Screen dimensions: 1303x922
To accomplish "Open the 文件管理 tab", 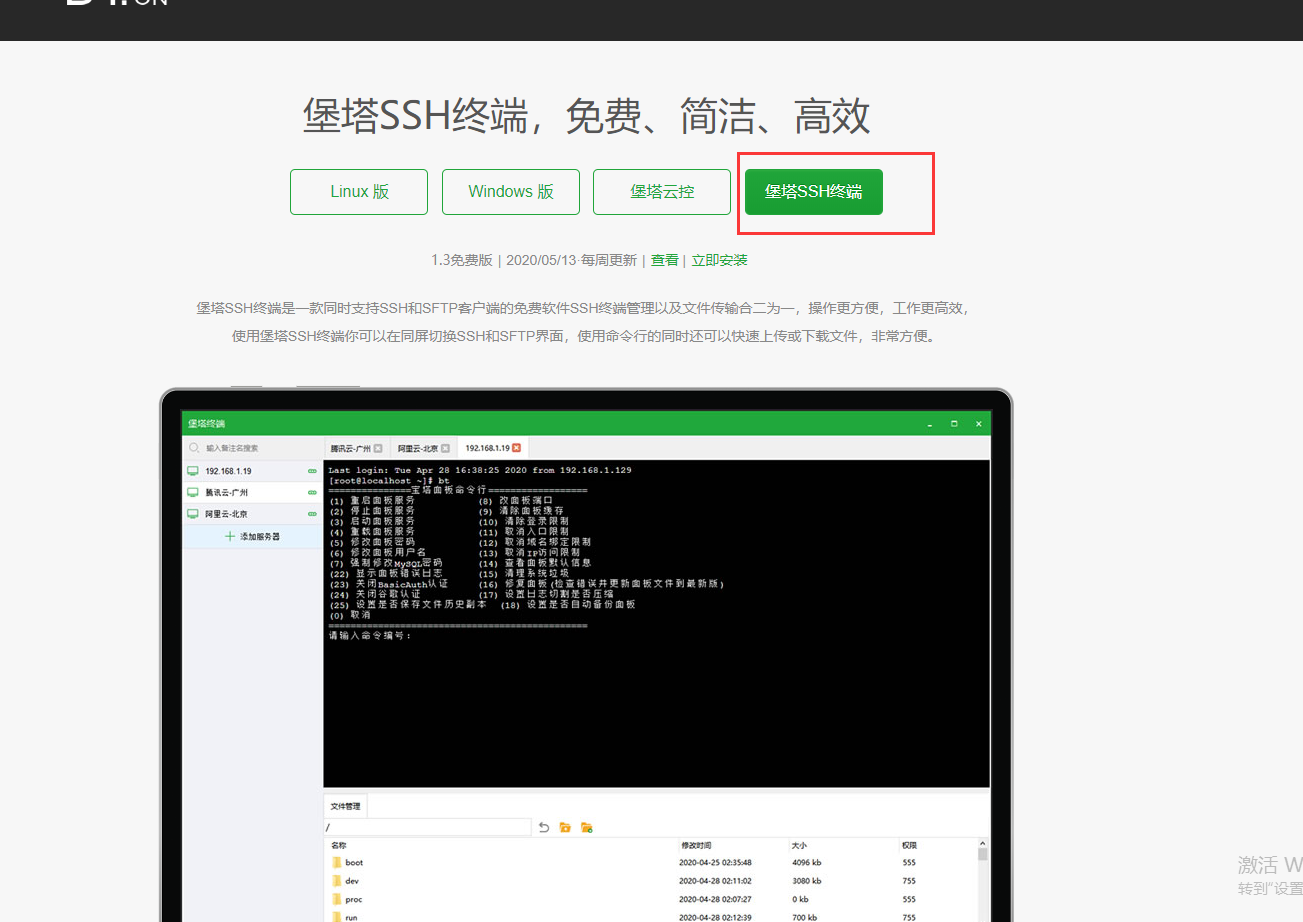I will point(346,806).
